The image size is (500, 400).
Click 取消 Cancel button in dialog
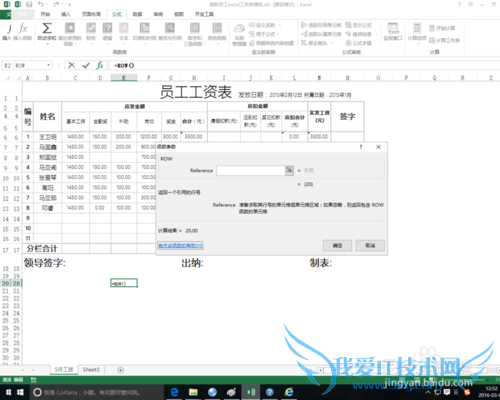pyautogui.click(x=370, y=245)
